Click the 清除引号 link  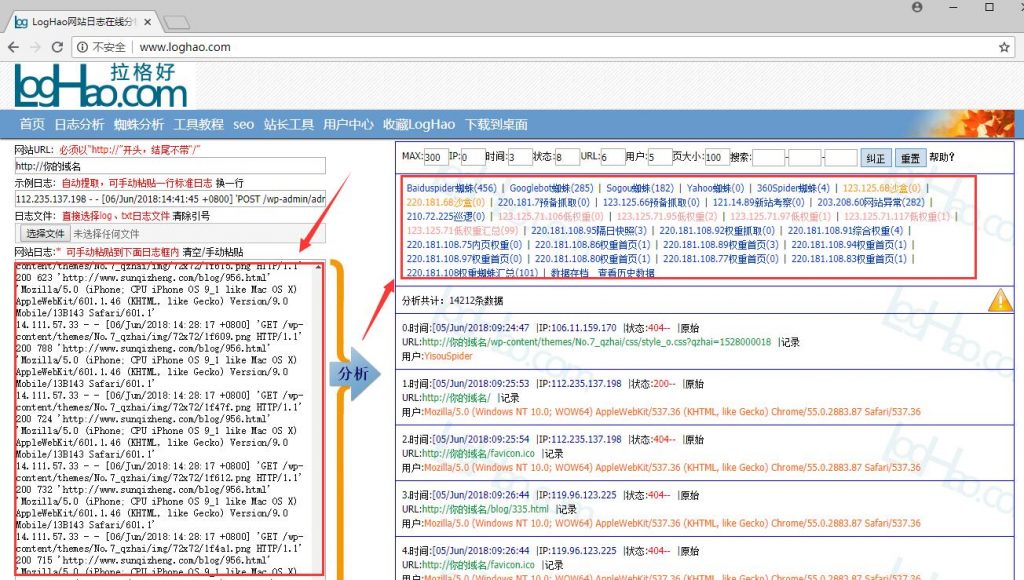point(191,216)
